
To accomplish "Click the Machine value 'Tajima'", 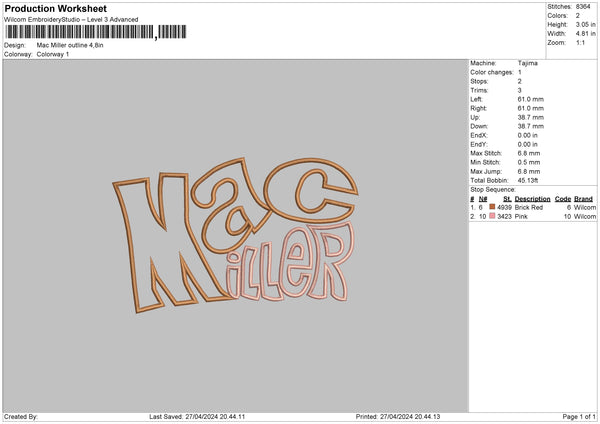I will coord(528,63).
